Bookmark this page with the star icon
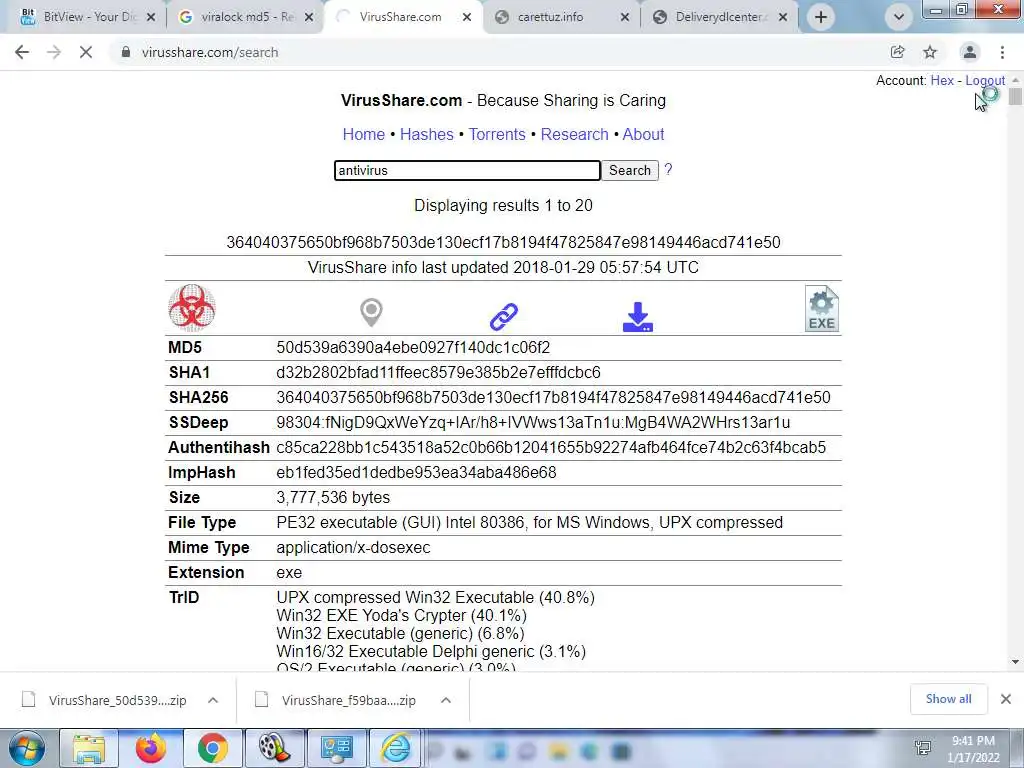1024x768 pixels. [x=930, y=52]
